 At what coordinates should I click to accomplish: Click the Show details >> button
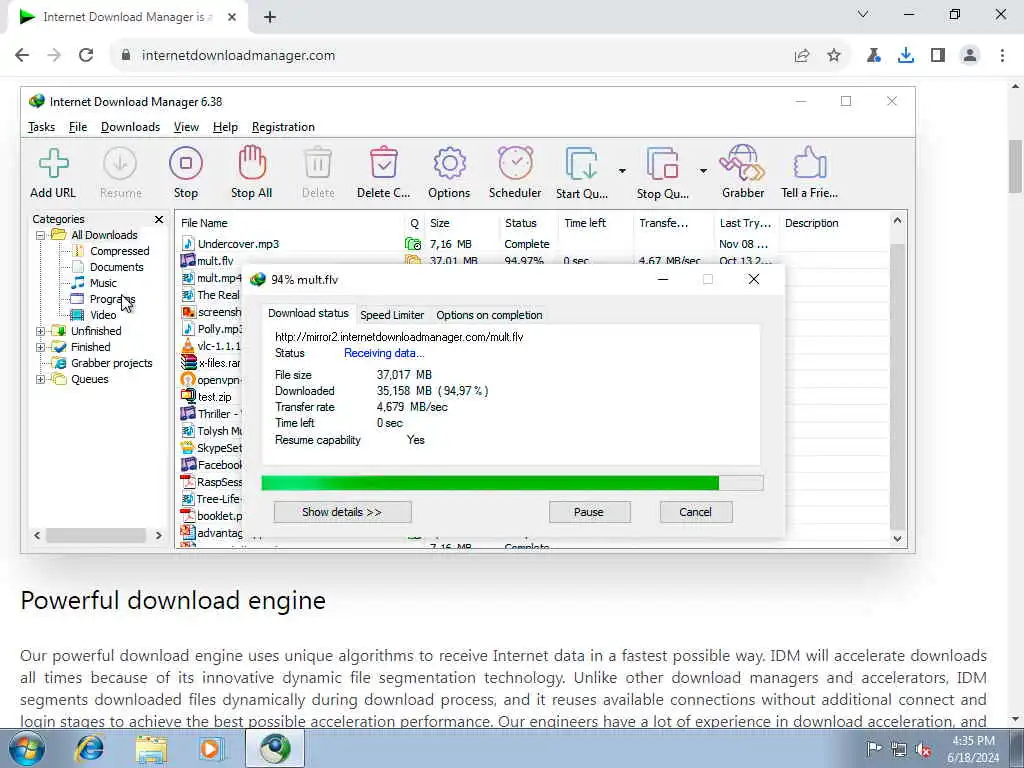(342, 513)
